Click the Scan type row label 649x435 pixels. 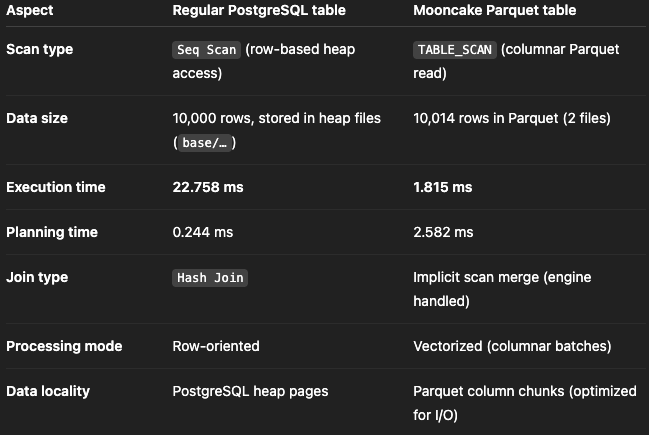[39, 49]
